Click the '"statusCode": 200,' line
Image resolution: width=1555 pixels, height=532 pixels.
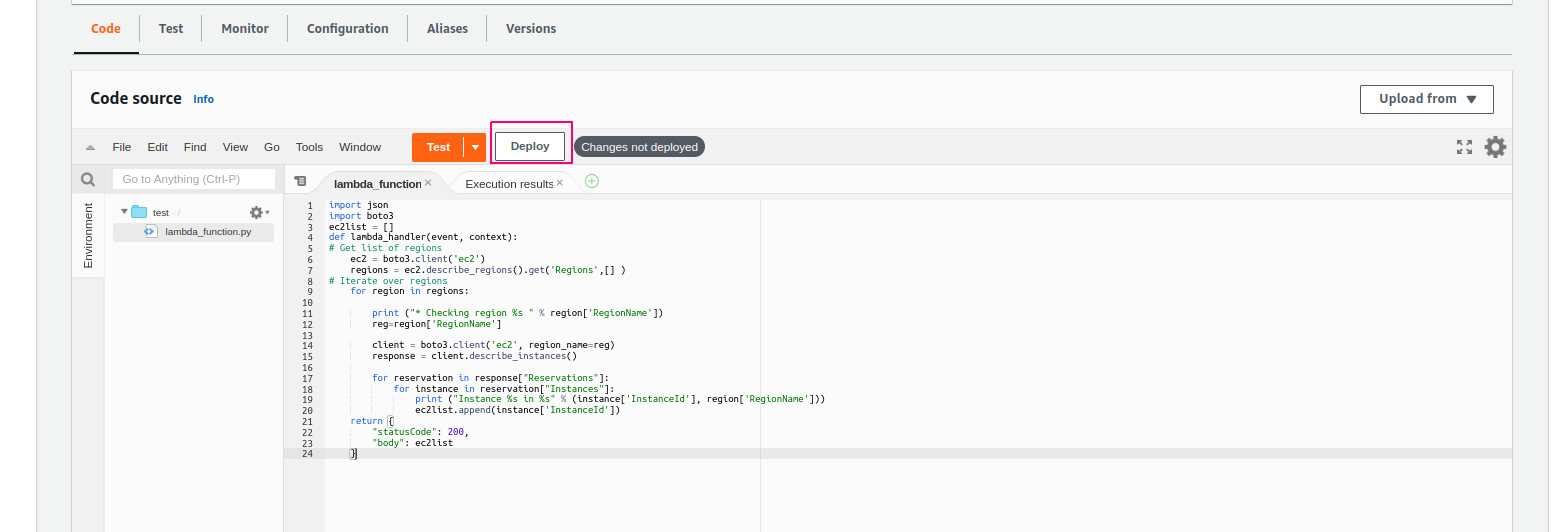coord(420,432)
